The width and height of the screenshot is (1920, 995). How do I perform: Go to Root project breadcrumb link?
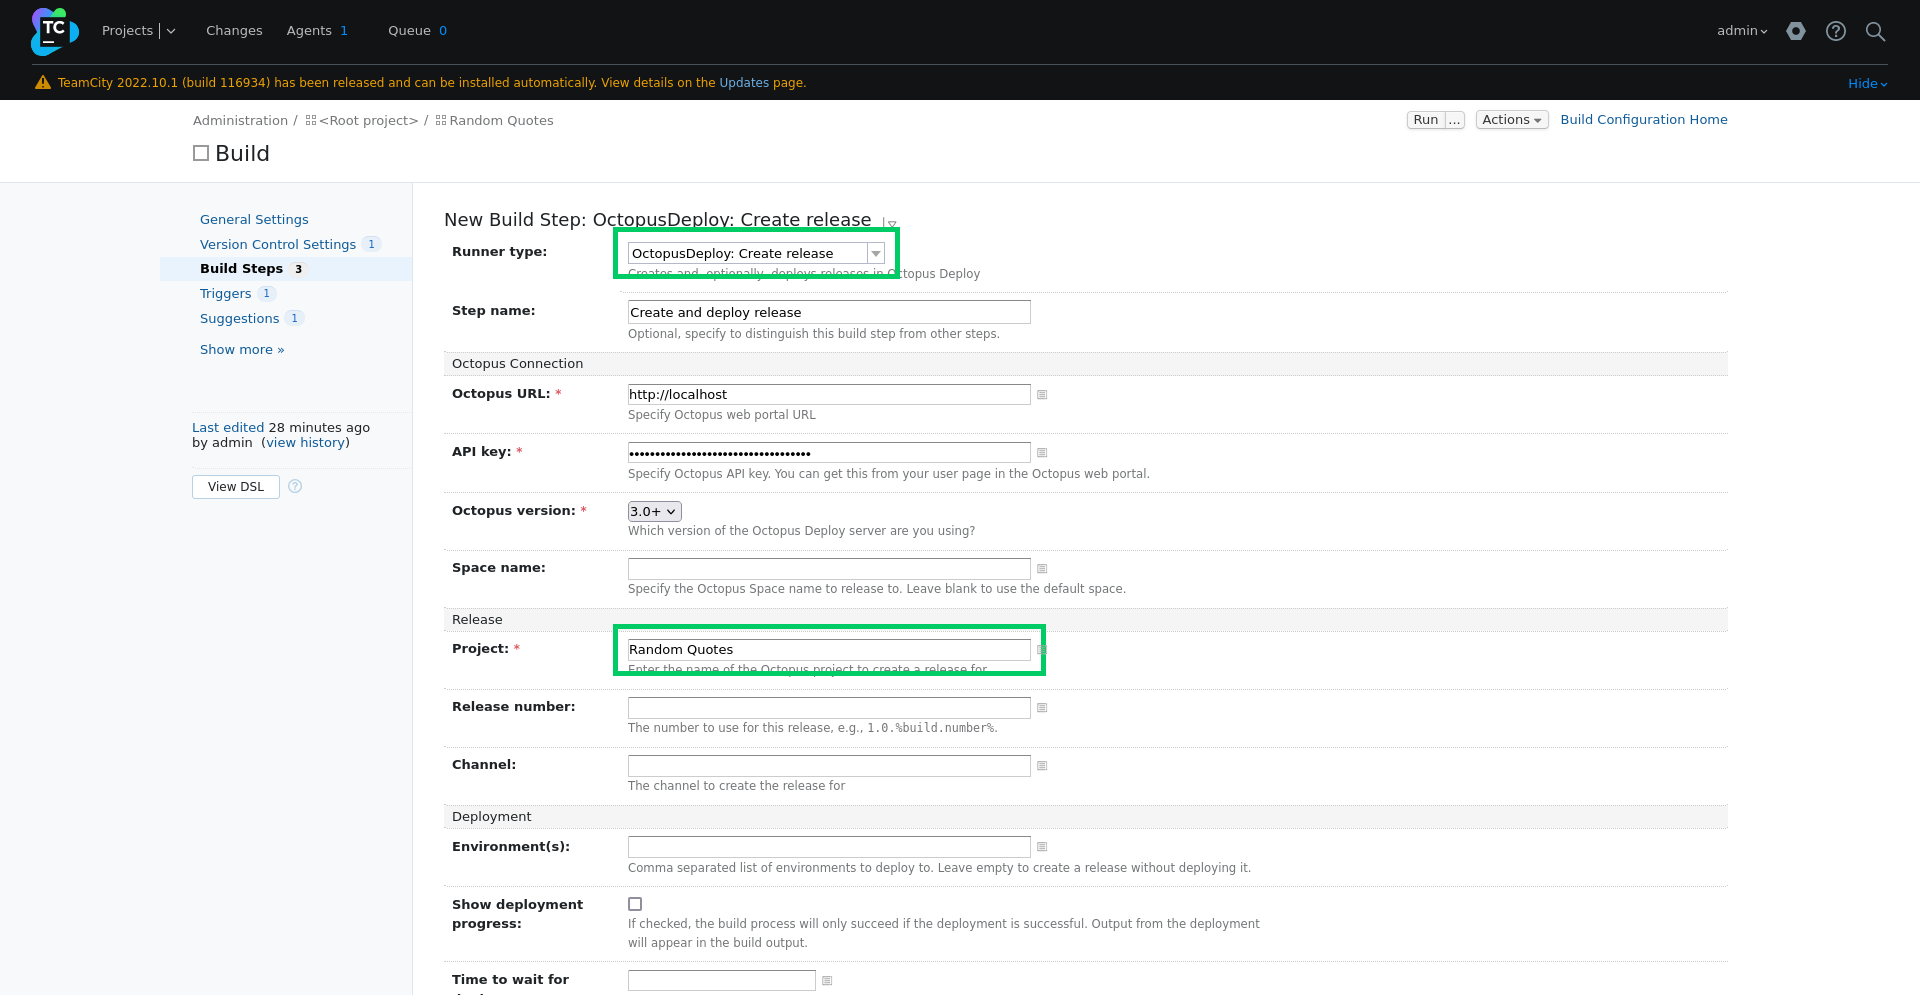(368, 121)
